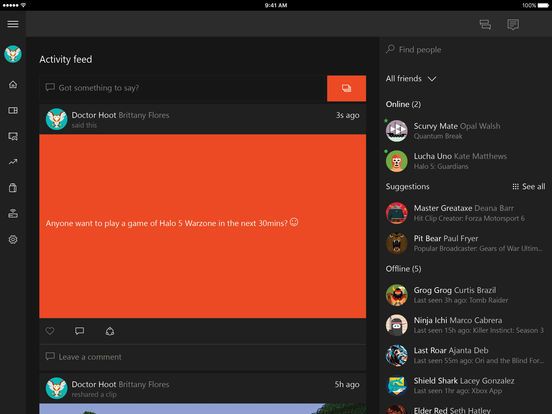Open the messages icon in top bar
Screen dimensions: 552x414
click(x=513, y=24)
